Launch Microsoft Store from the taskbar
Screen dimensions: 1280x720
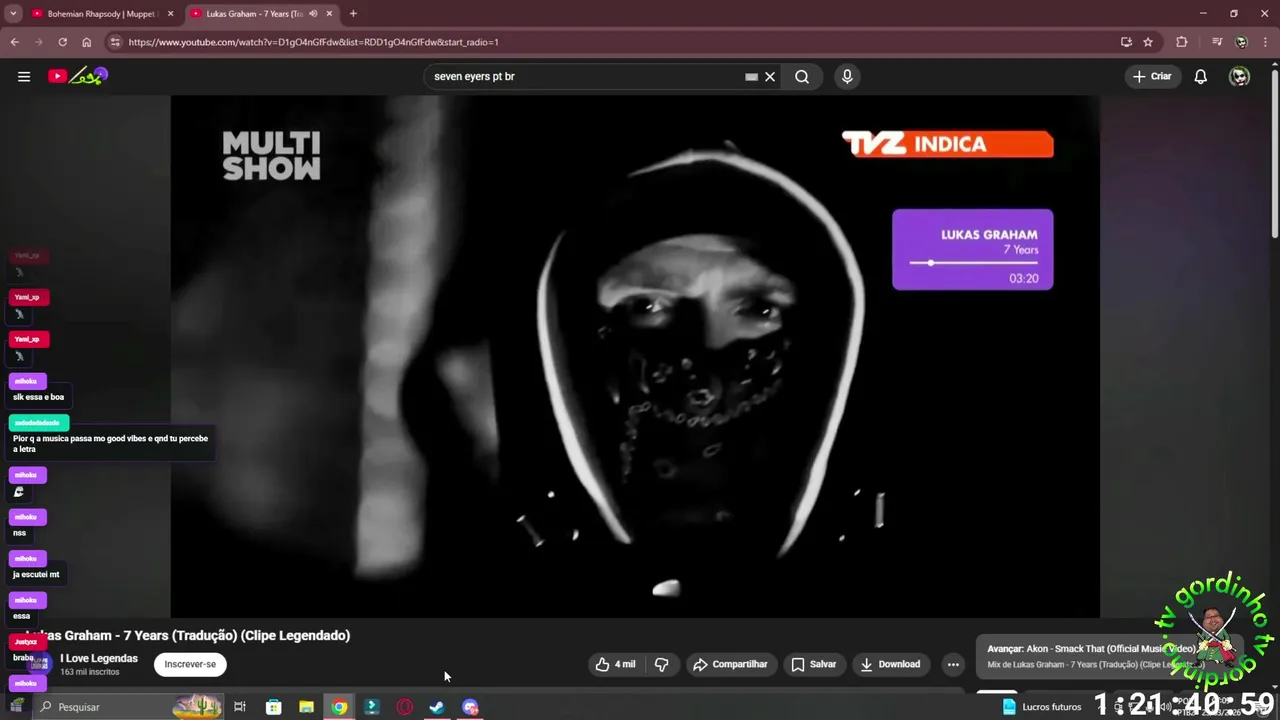tap(273, 707)
